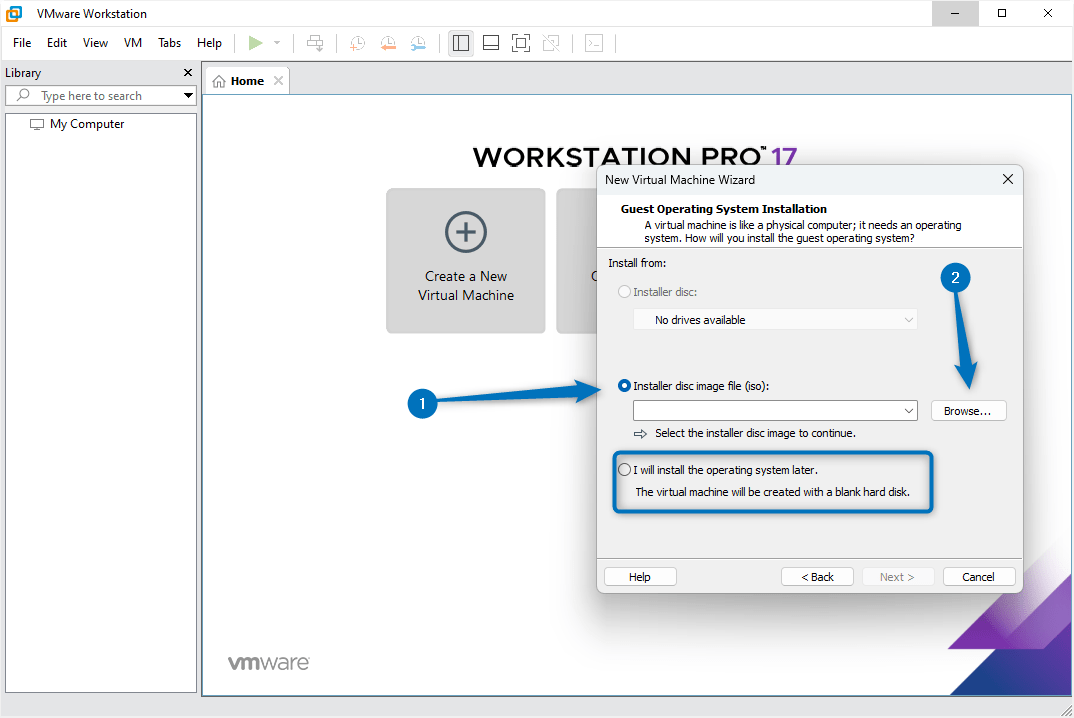Open the library search filter dropdown arrow
Image resolution: width=1074 pixels, height=718 pixels.
click(x=188, y=95)
